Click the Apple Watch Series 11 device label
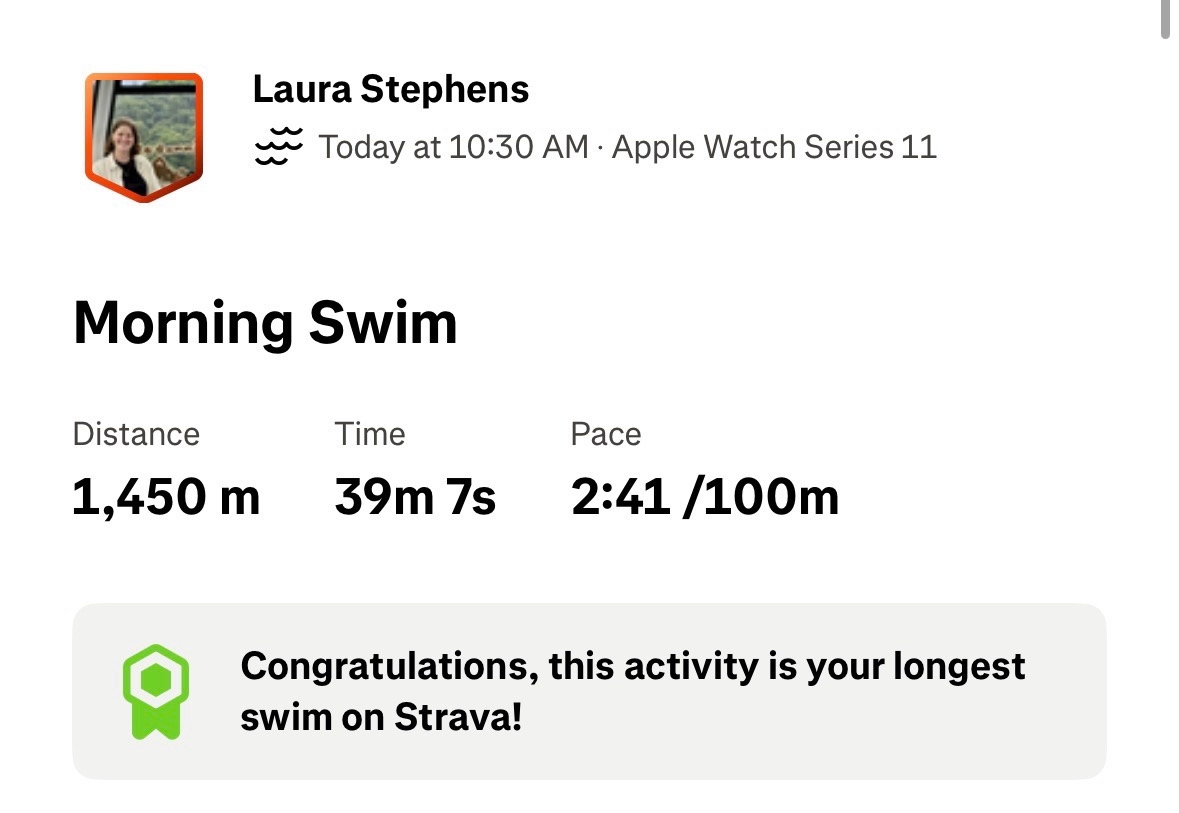The height and width of the screenshot is (813, 1179). pos(774,147)
